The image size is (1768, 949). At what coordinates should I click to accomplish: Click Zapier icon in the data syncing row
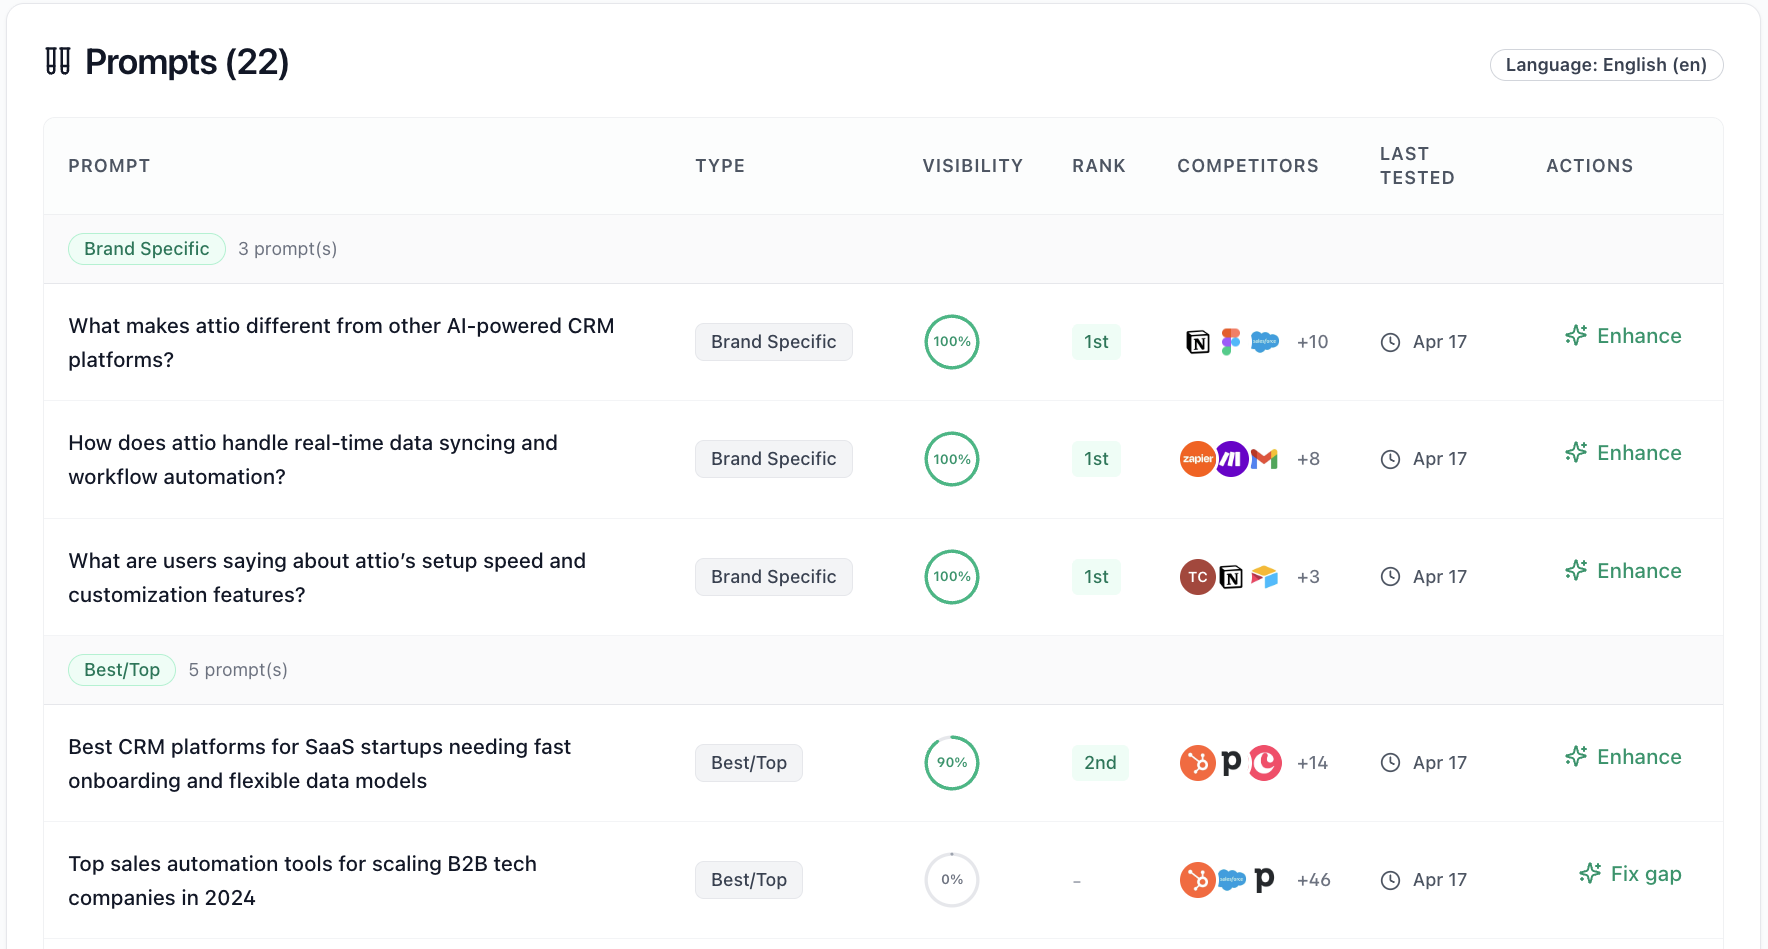click(1198, 459)
